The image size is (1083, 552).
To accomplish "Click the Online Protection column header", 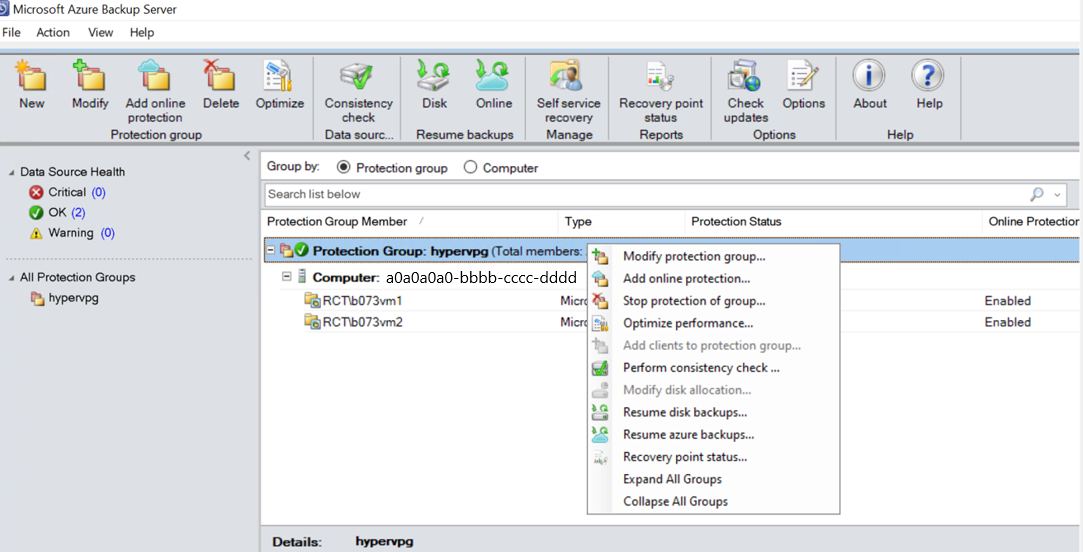I will pos(1032,222).
